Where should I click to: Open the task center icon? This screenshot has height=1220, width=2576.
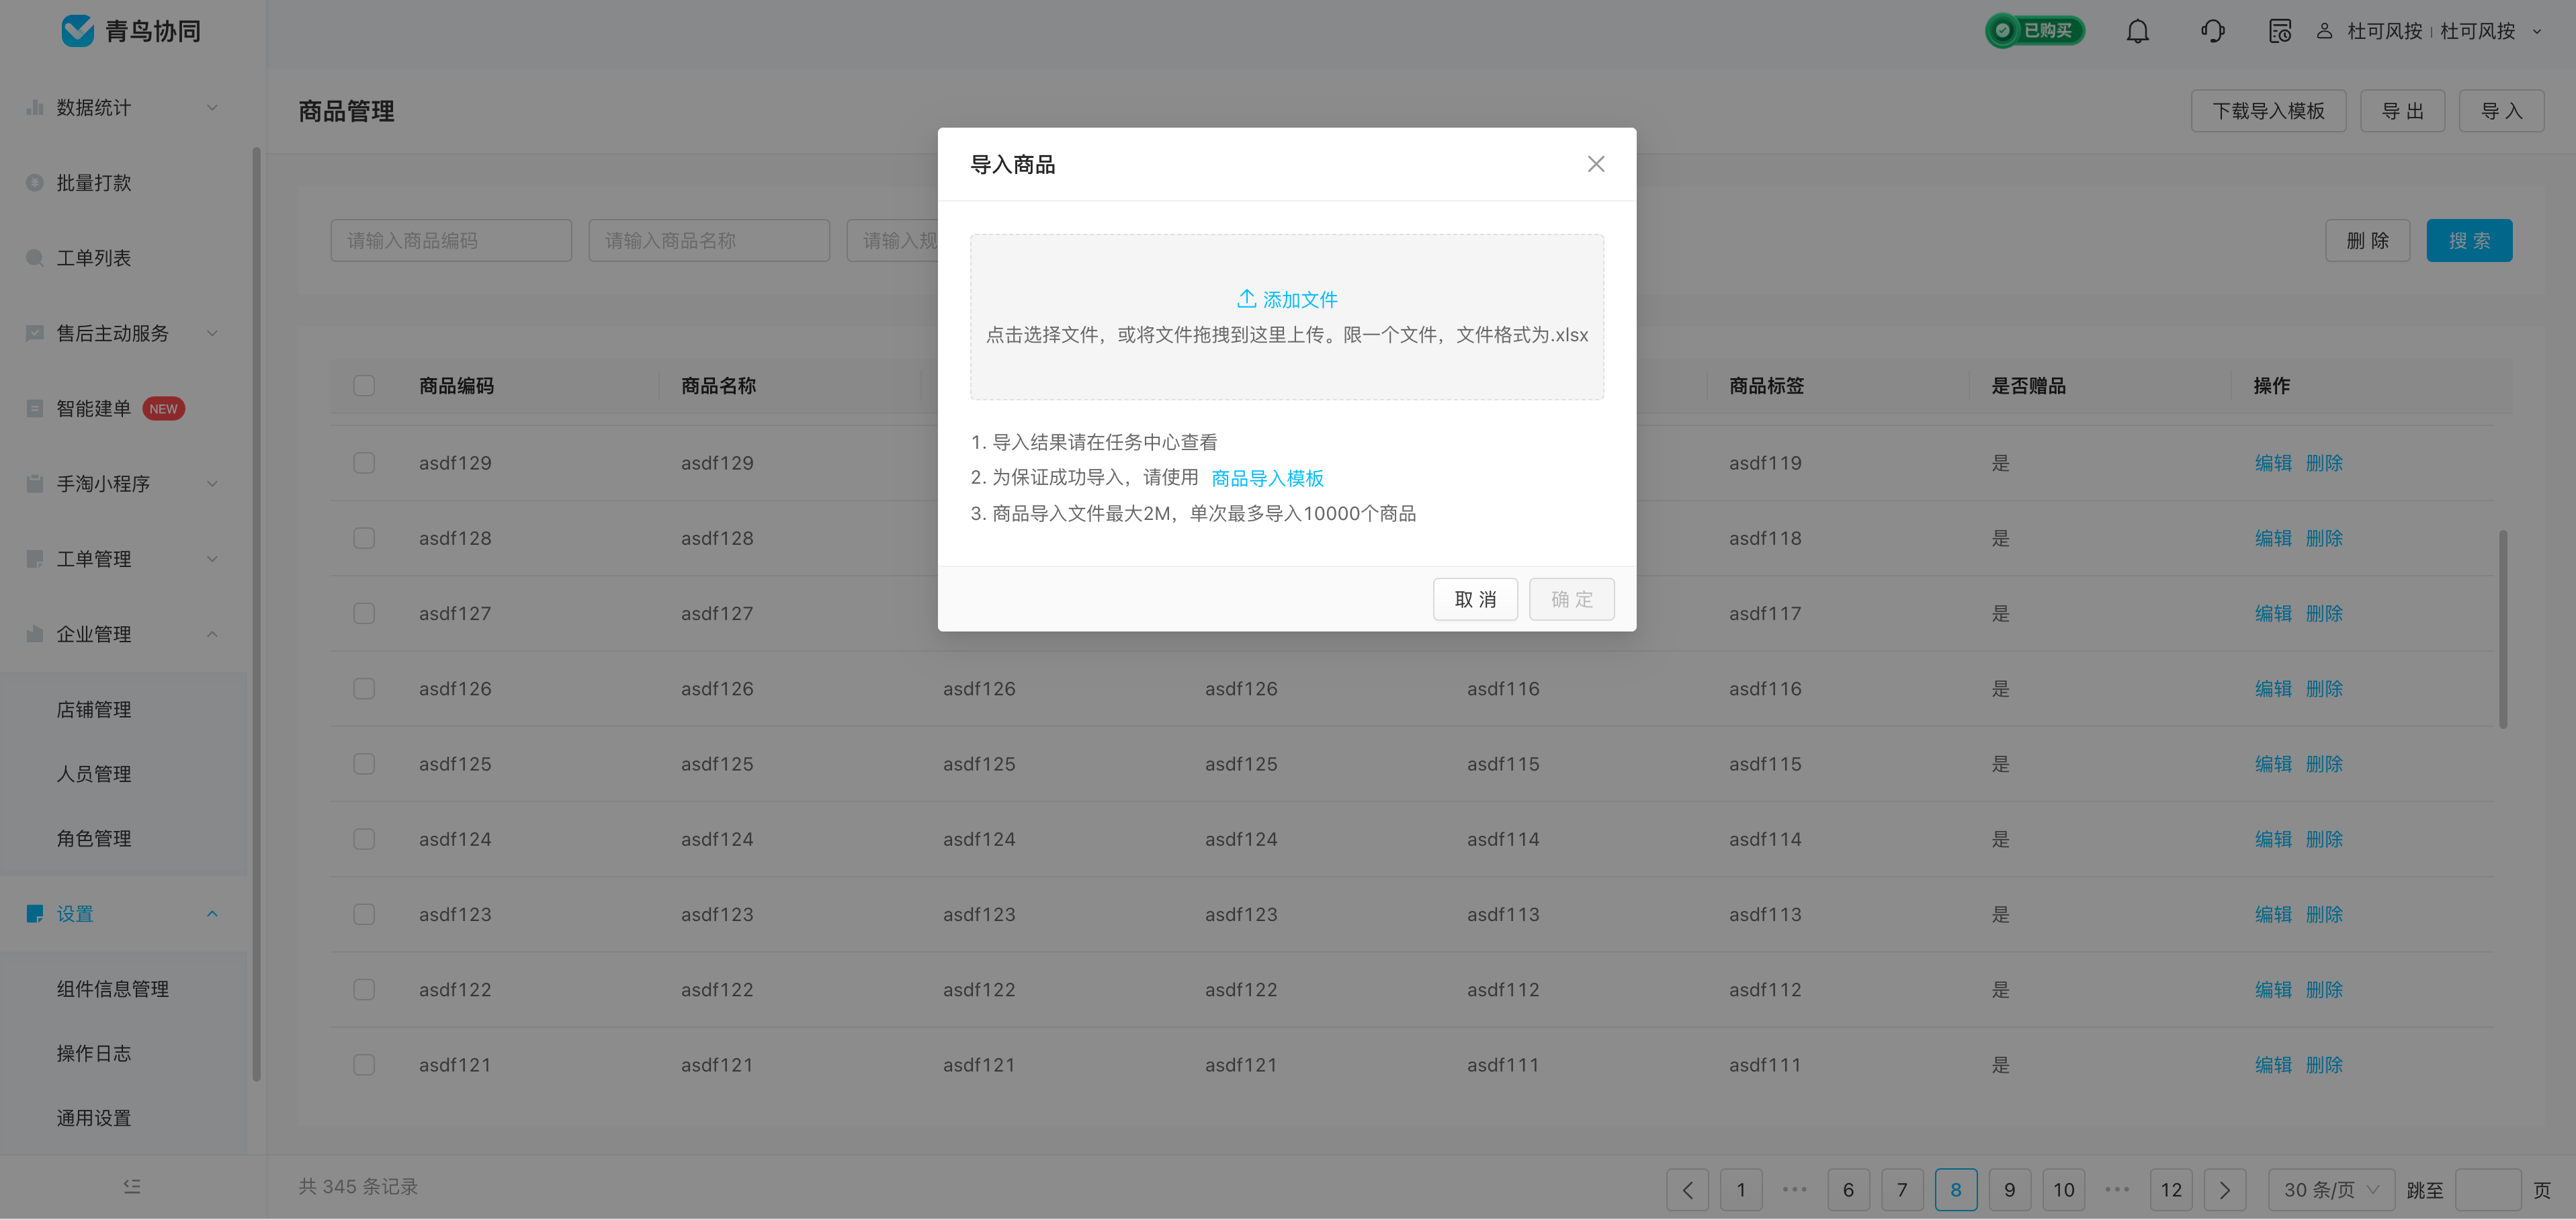pos(2279,31)
